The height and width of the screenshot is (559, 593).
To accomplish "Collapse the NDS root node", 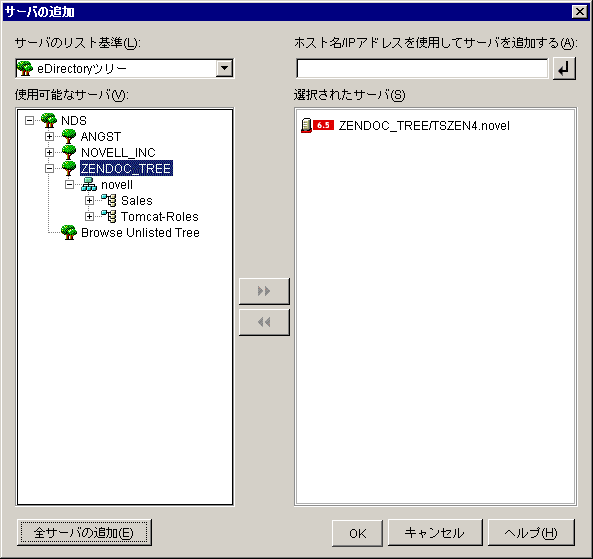I will coord(29,120).
